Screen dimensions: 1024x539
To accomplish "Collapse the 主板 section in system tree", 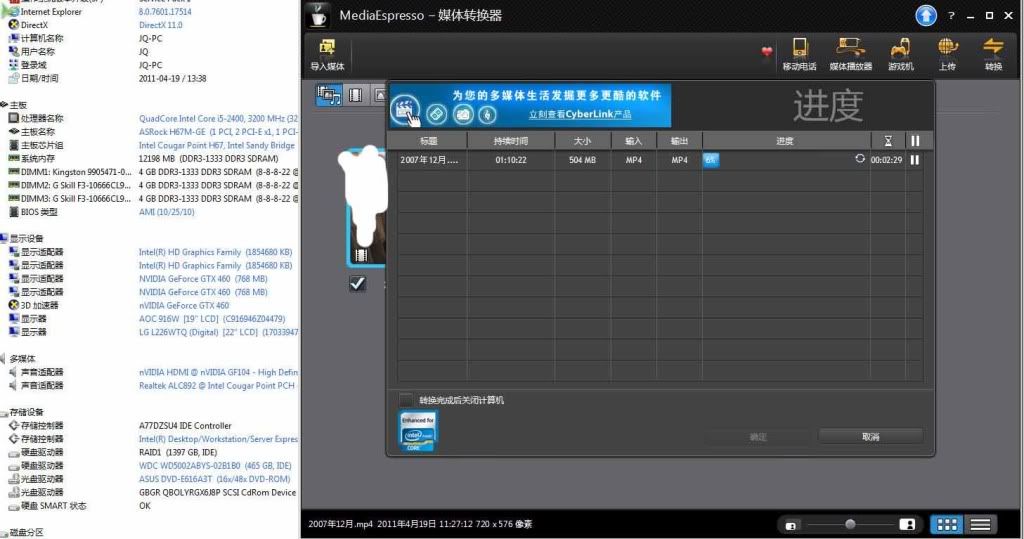I will [4, 105].
